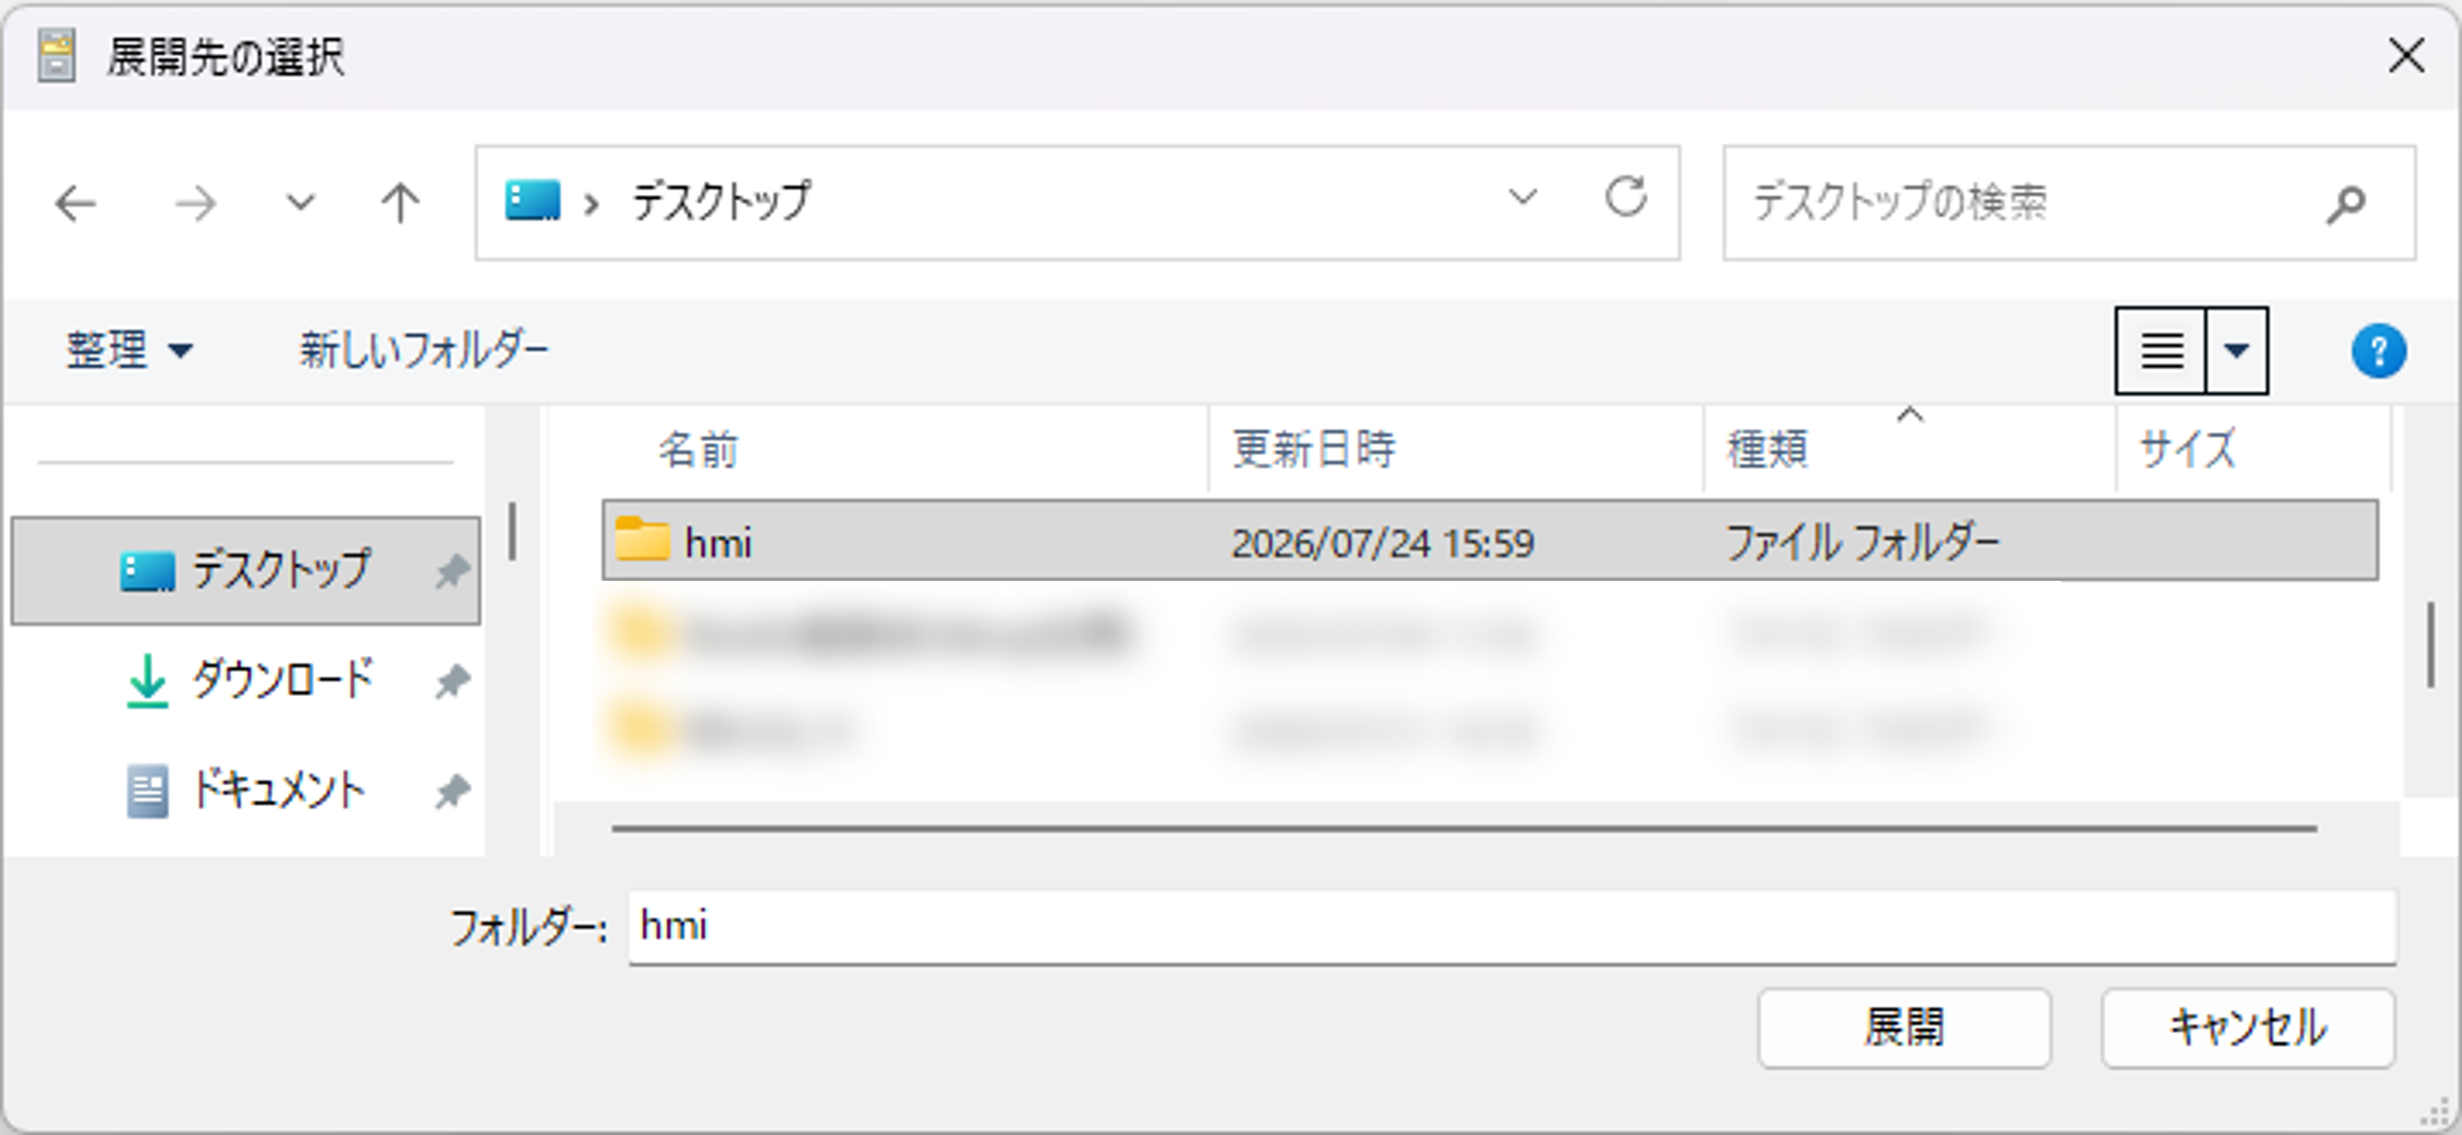Click the hmi folder icon
Screen dimensions: 2462x1135
coord(642,540)
